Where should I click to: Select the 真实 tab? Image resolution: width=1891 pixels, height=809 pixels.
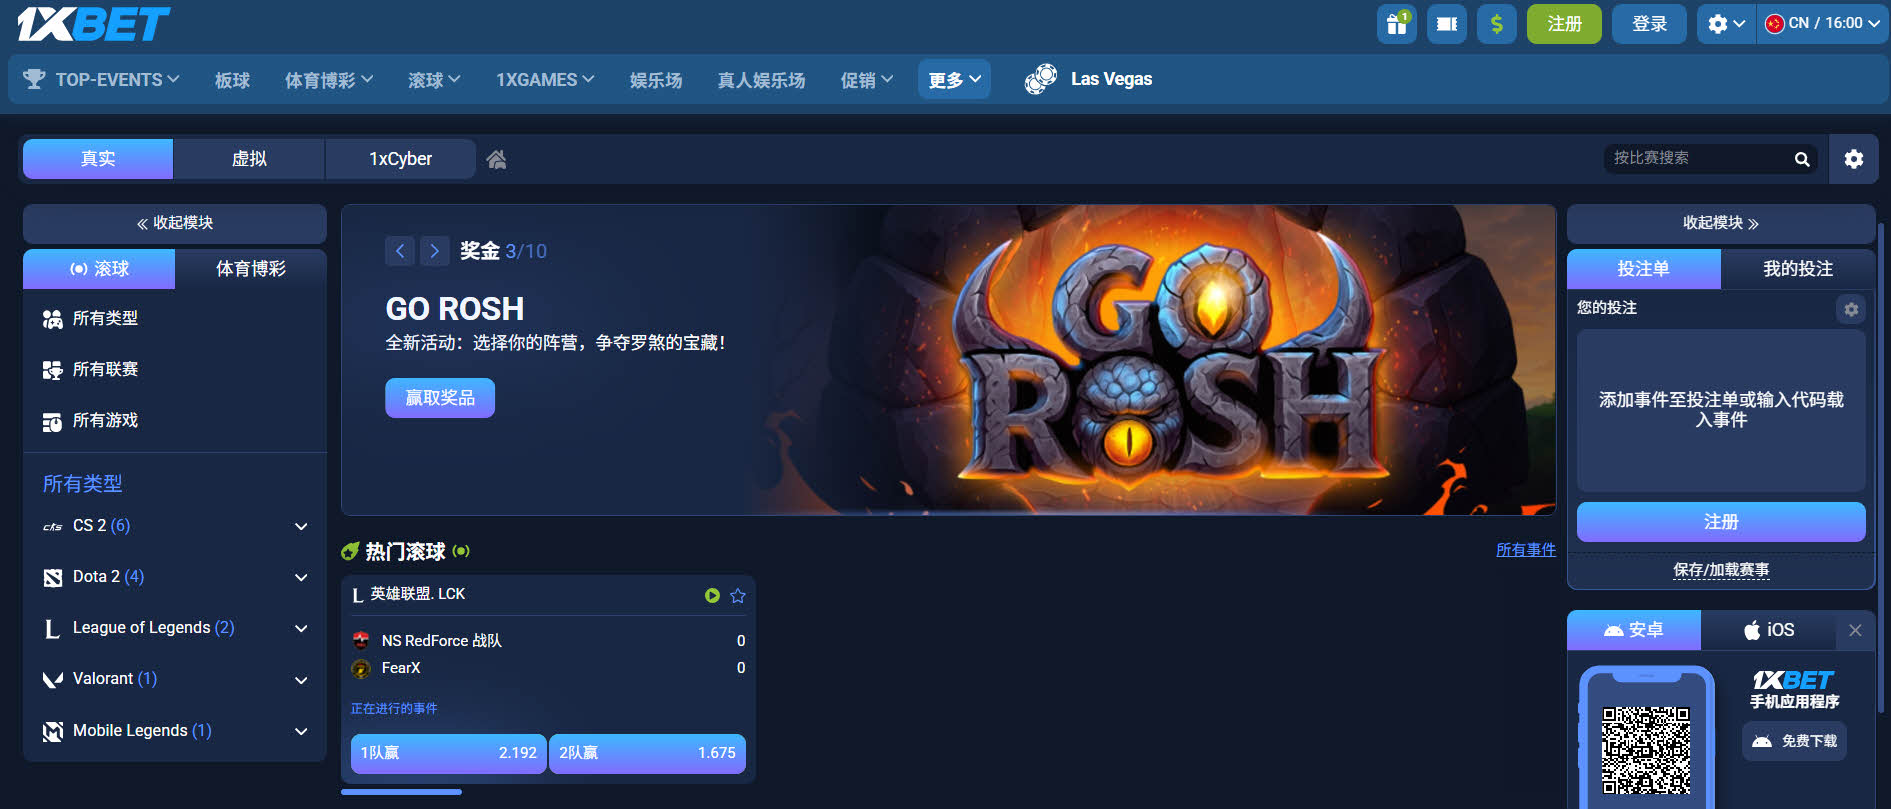tap(98, 159)
